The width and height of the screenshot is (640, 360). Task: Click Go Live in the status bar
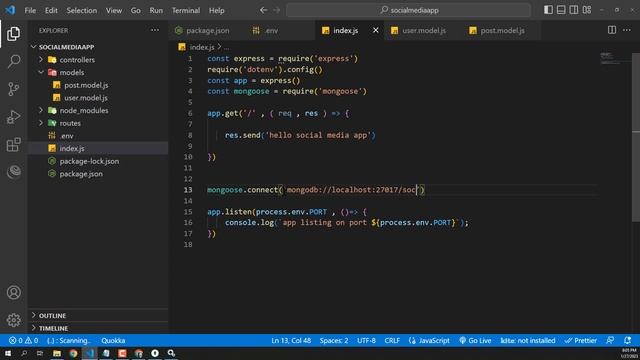(475, 340)
